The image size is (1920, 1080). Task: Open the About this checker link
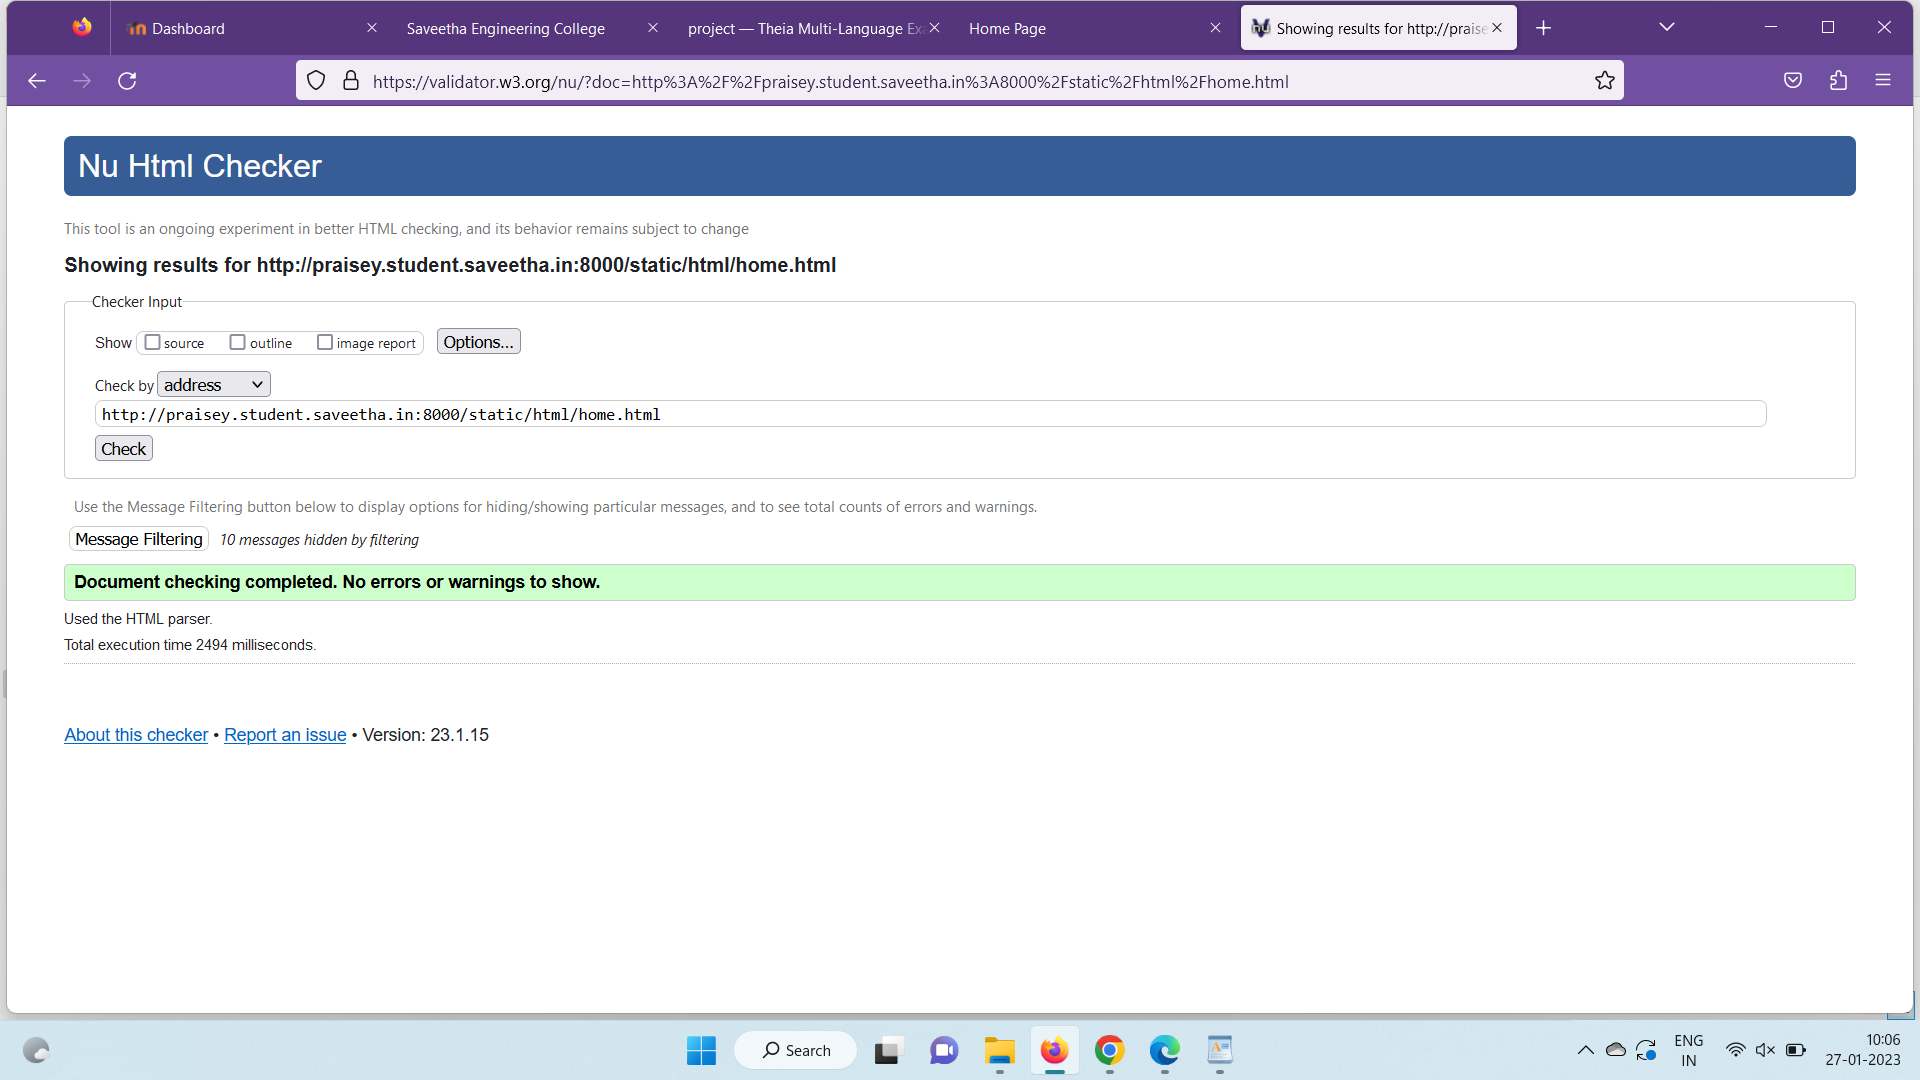[x=136, y=735]
